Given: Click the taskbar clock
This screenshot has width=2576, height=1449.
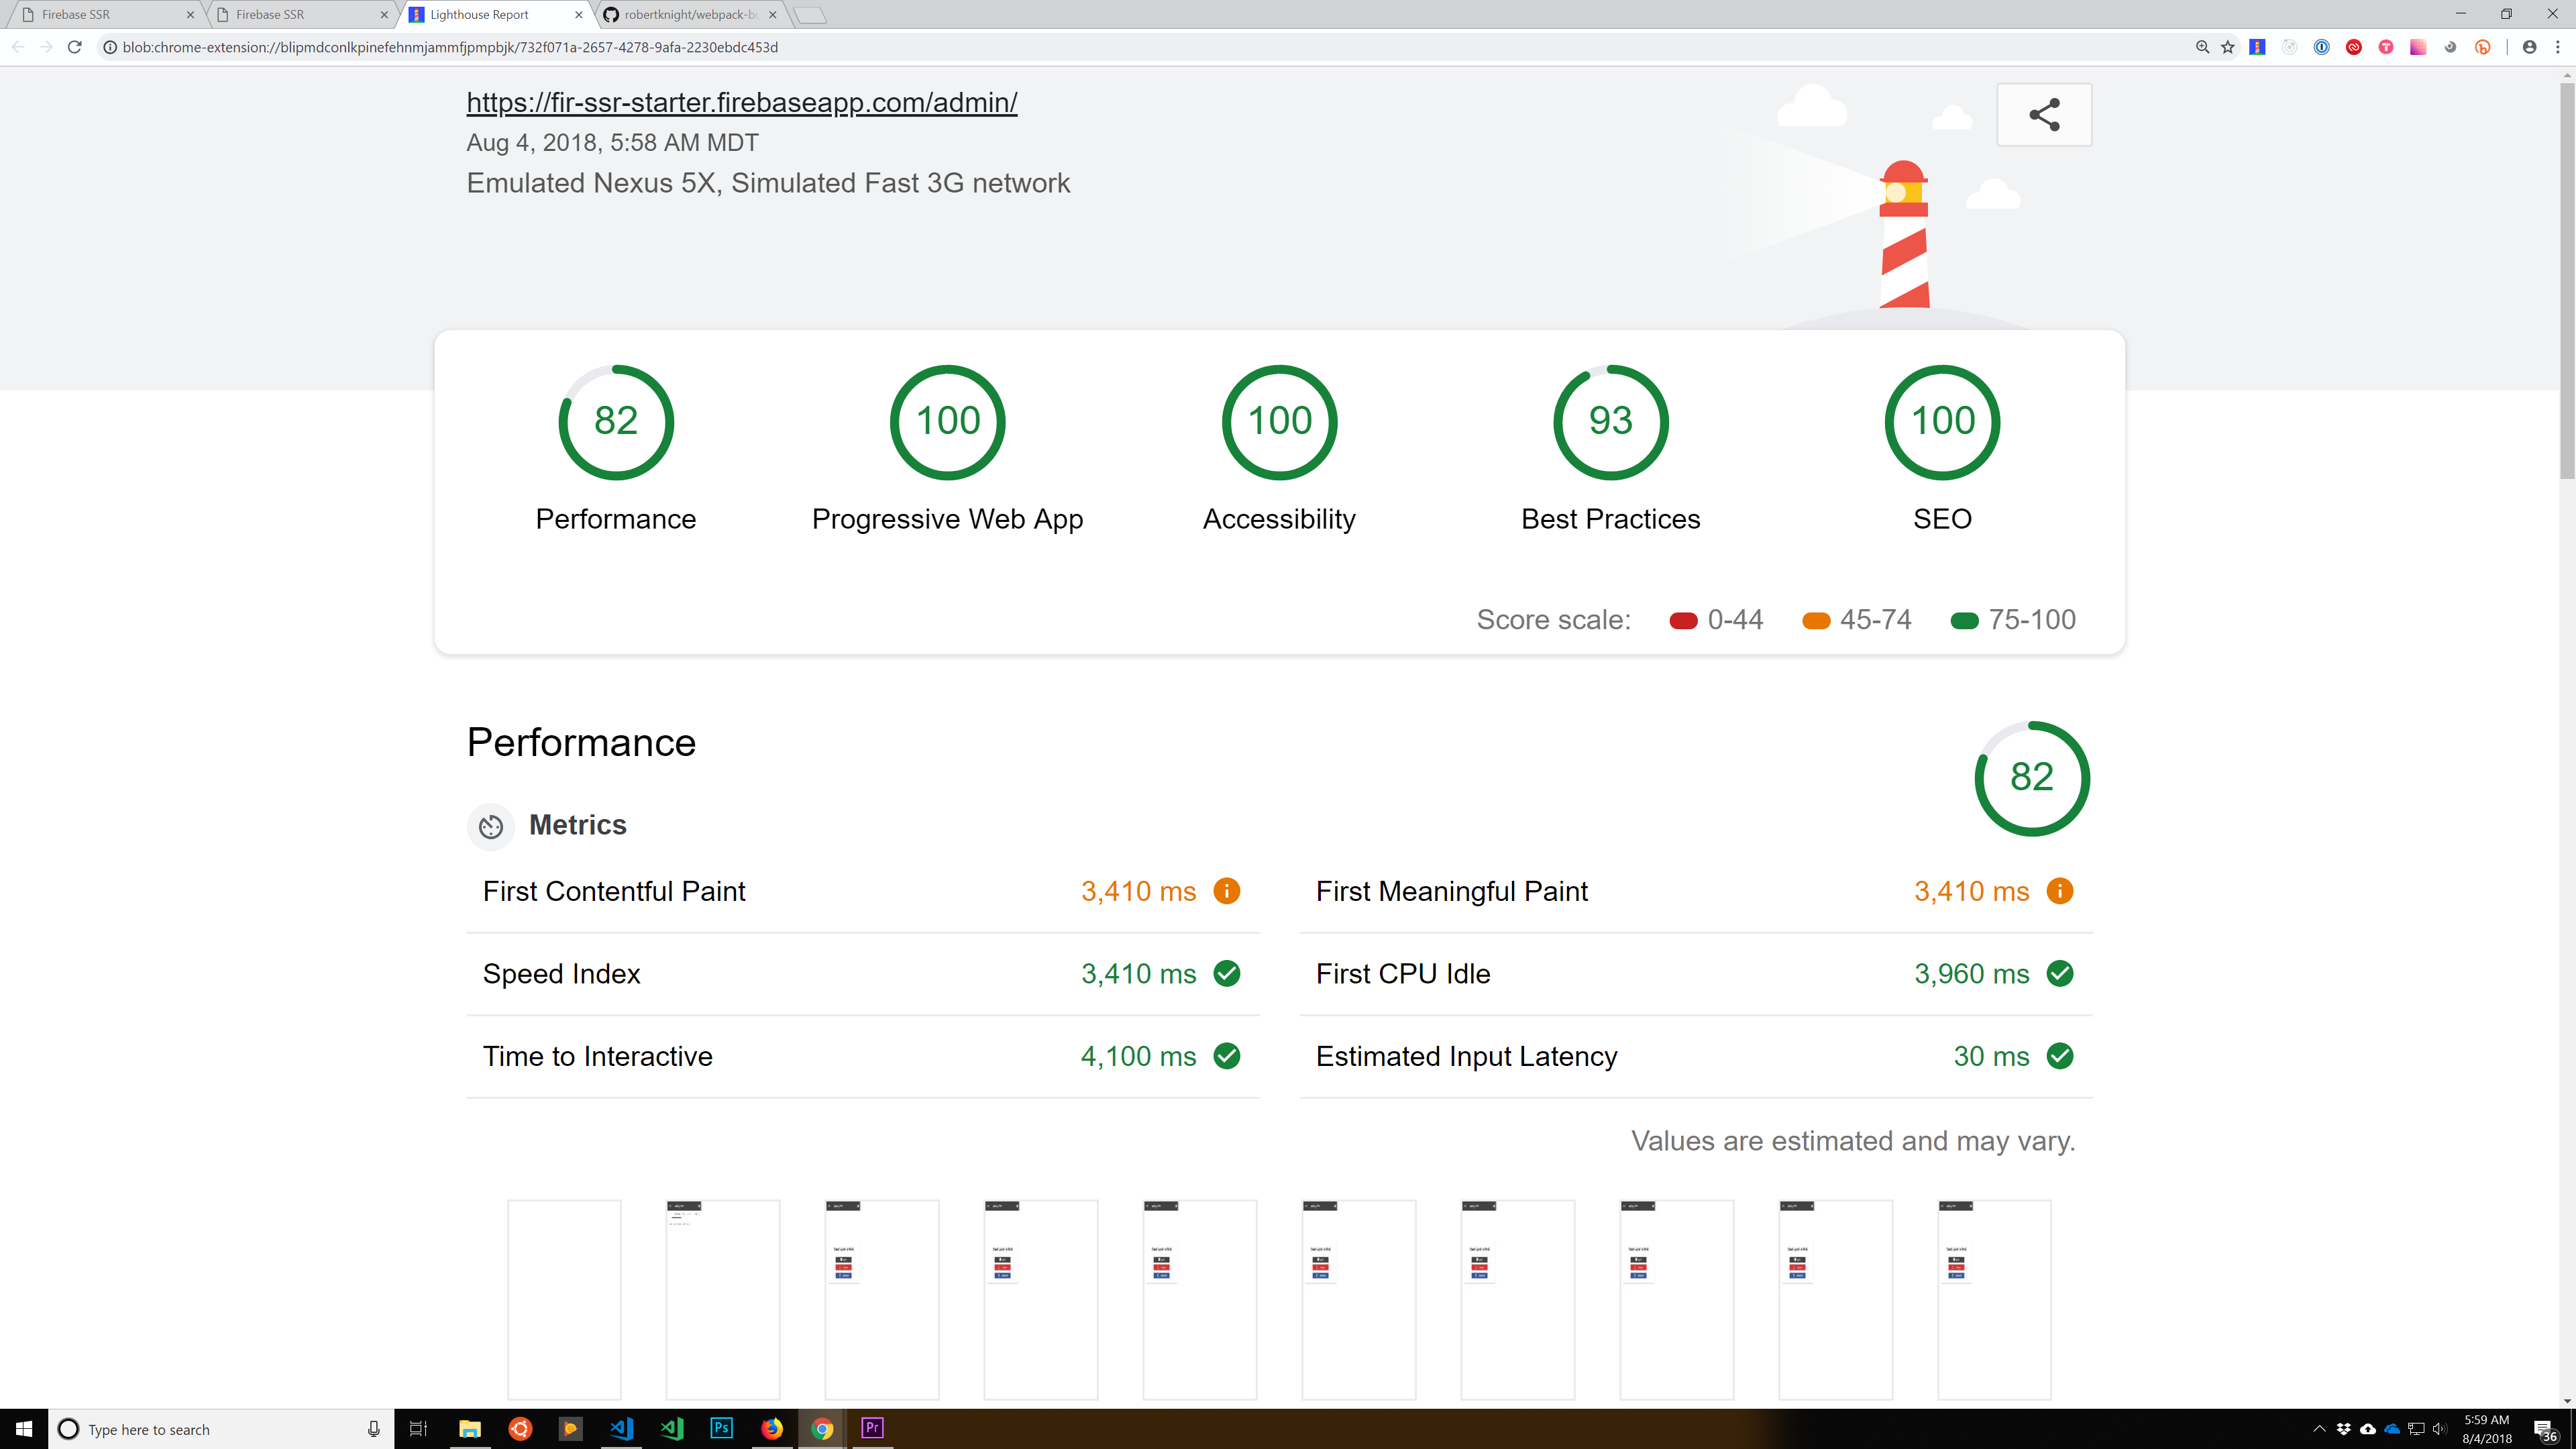Looking at the screenshot, I should 2486,1428.
